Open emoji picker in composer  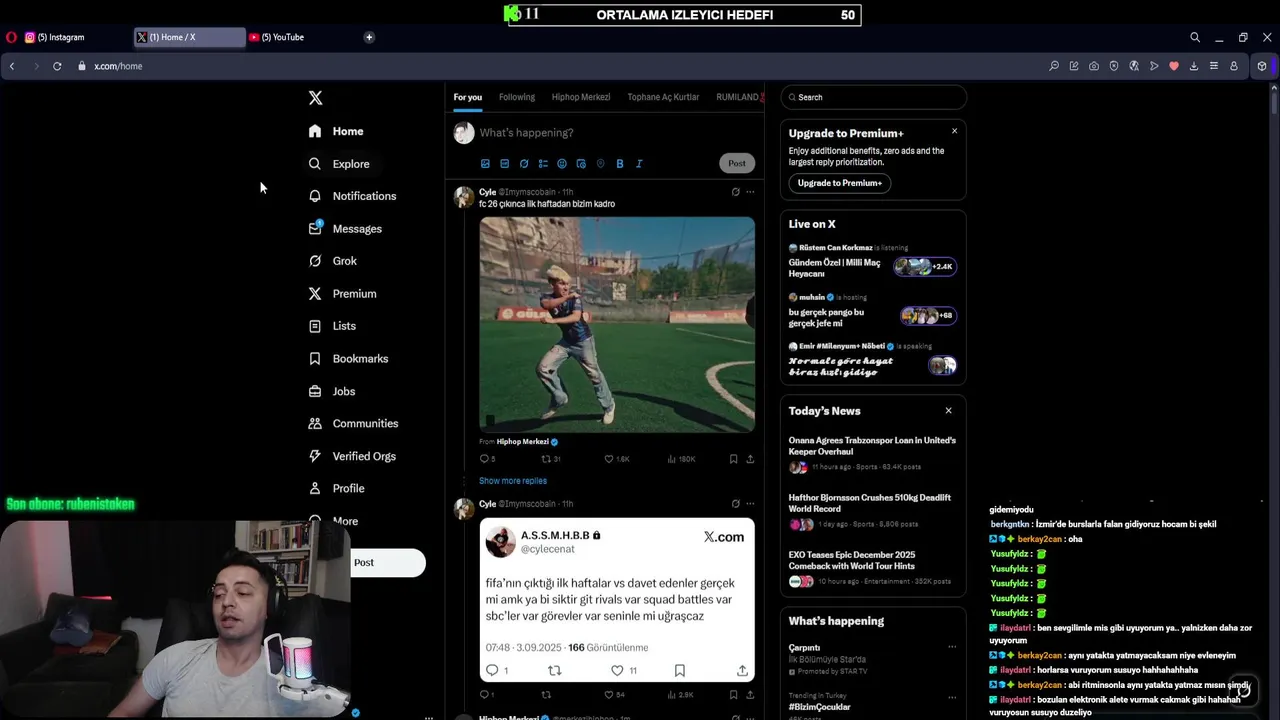pos(562,164)
